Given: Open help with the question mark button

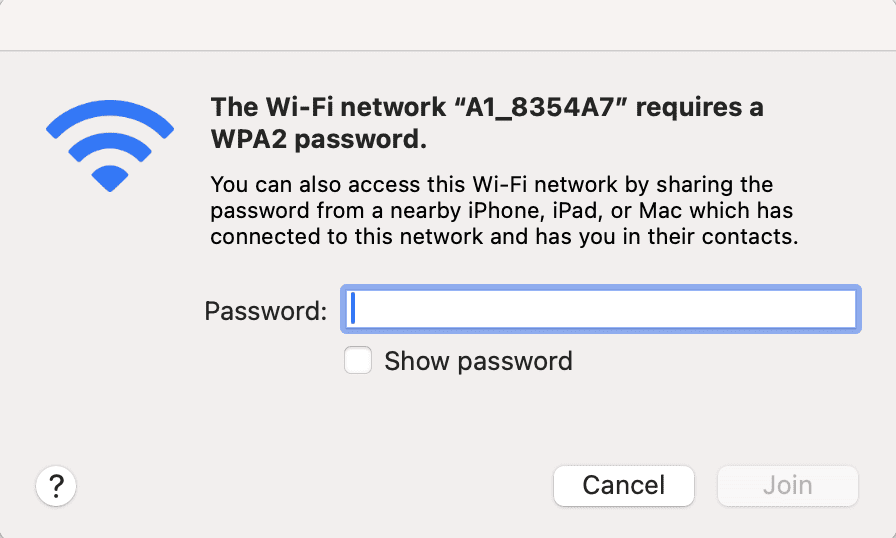Looking at the screenshot, I should pyautogui.click(x=56, y=486).
